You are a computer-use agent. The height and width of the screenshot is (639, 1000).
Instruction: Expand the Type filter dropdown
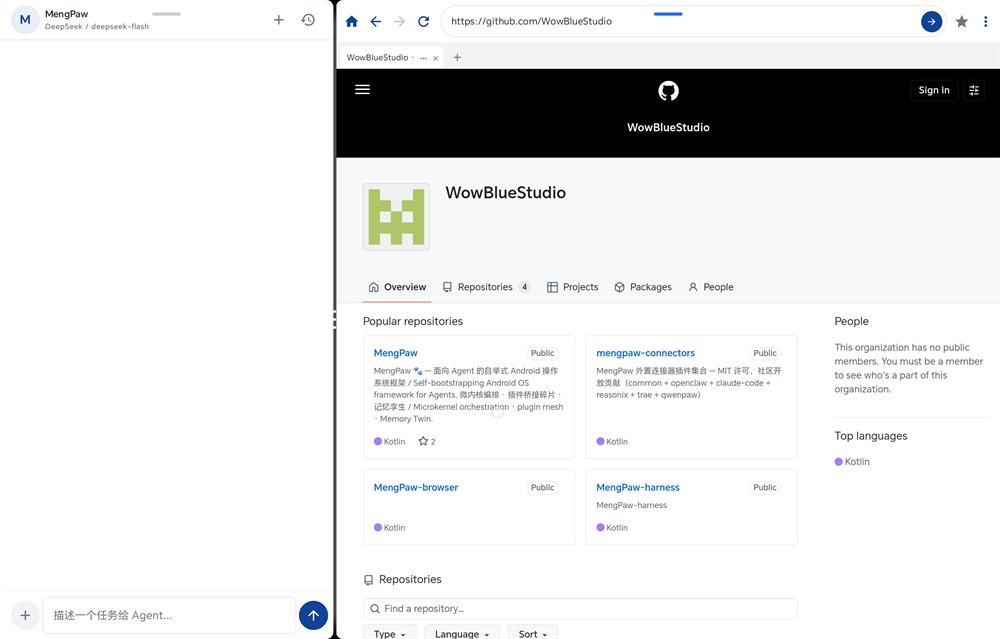tap(389, 633)
